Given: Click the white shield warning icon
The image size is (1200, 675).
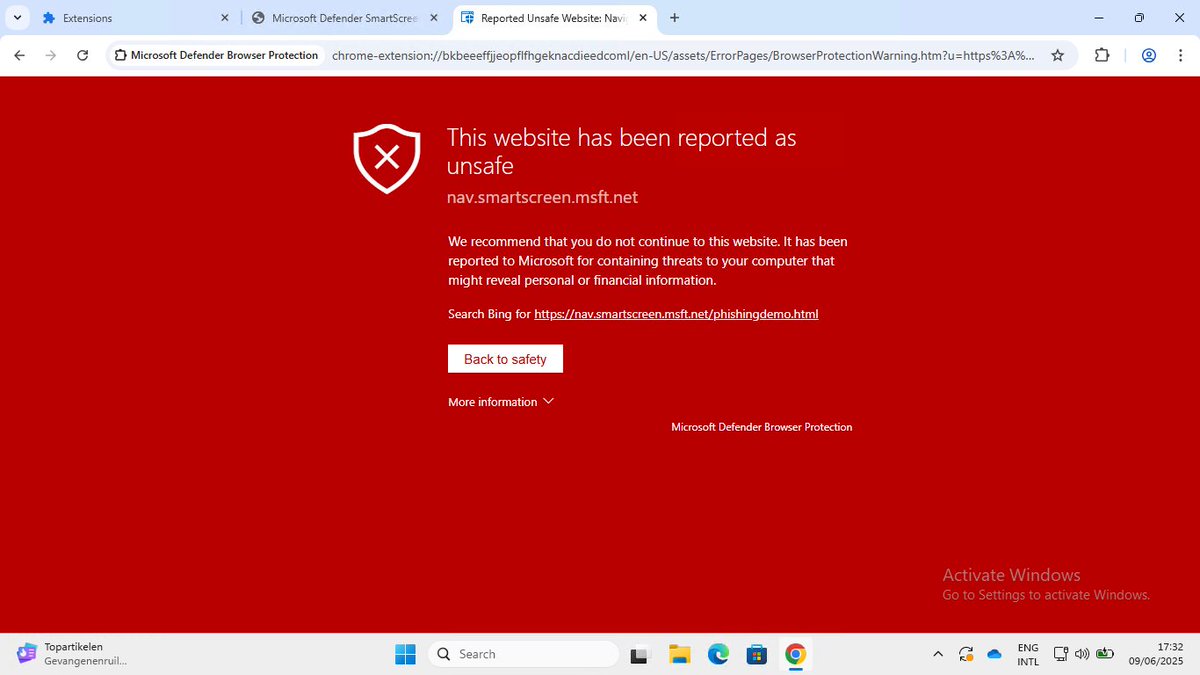Looking at the screenshot, I should tap(387, 158).
